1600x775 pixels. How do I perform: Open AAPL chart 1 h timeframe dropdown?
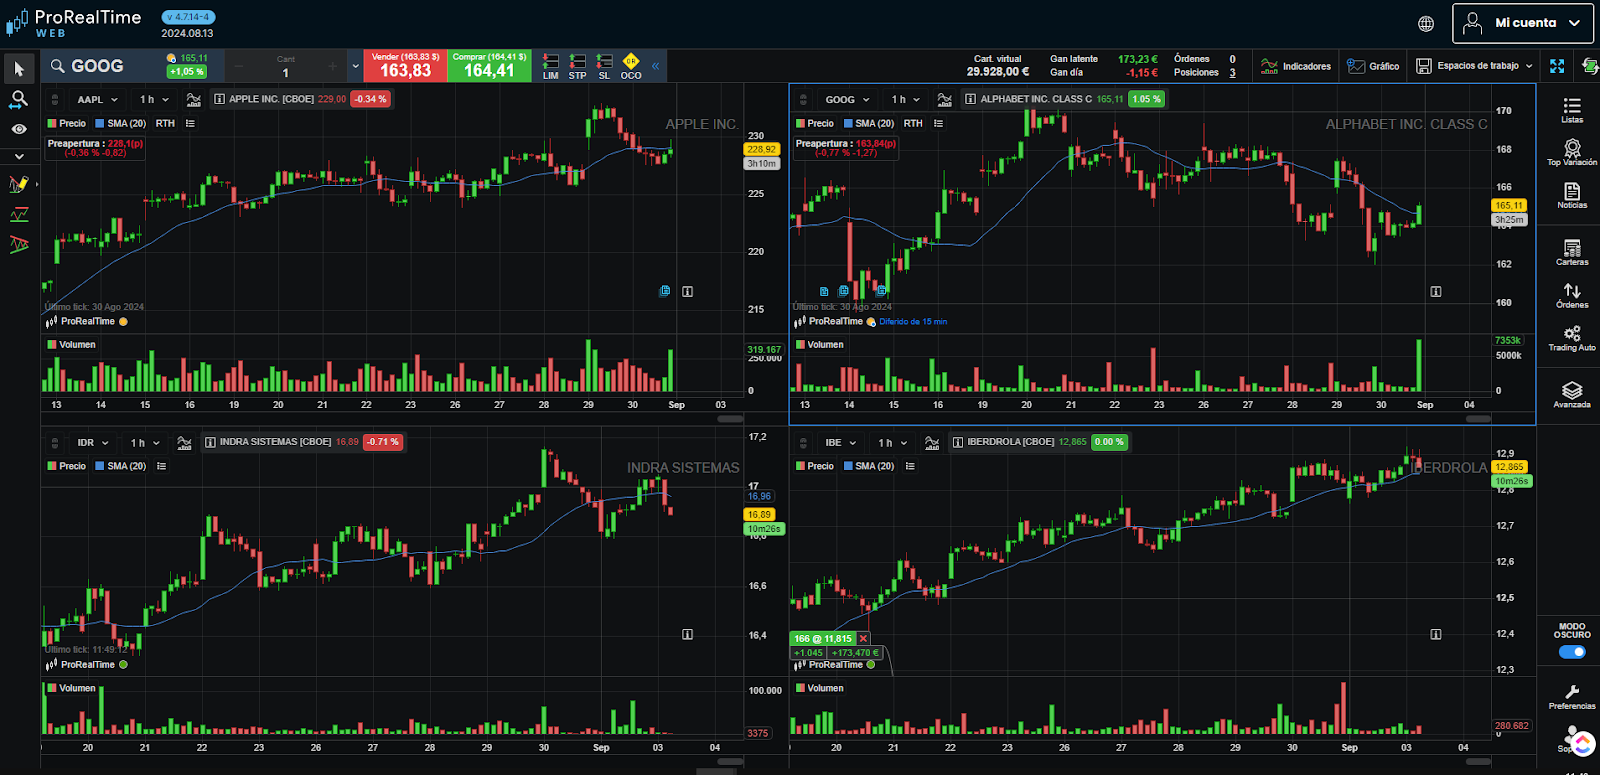(x=154, y=99)
